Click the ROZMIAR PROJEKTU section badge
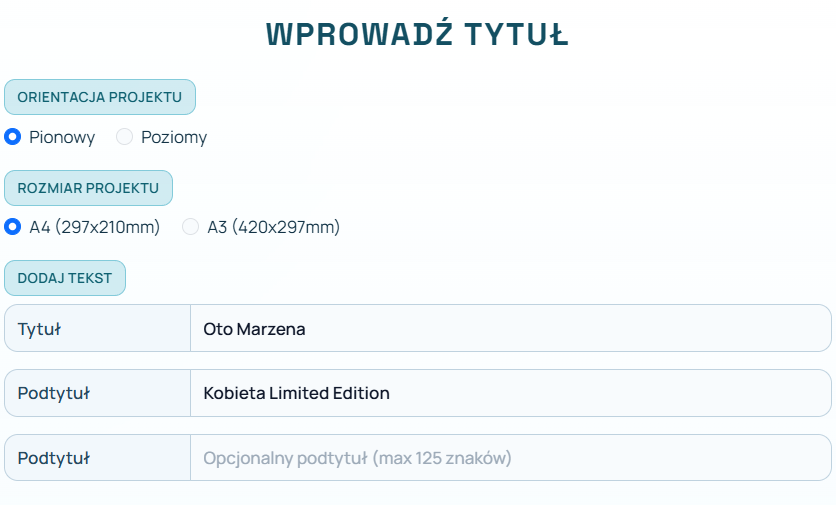Viewport: 836px width, 505px height. point(88,188)
